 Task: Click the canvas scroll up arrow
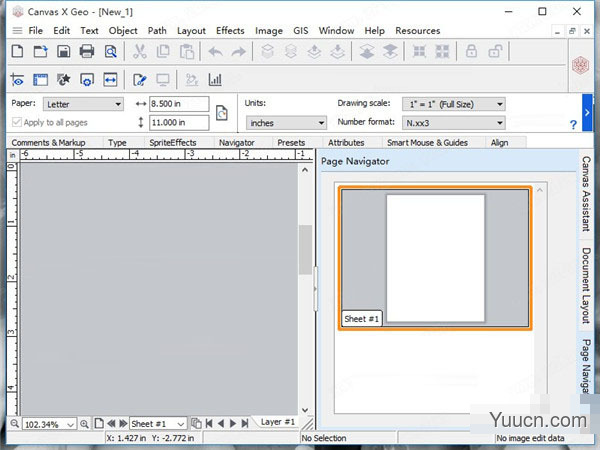[x=305, y=170]
